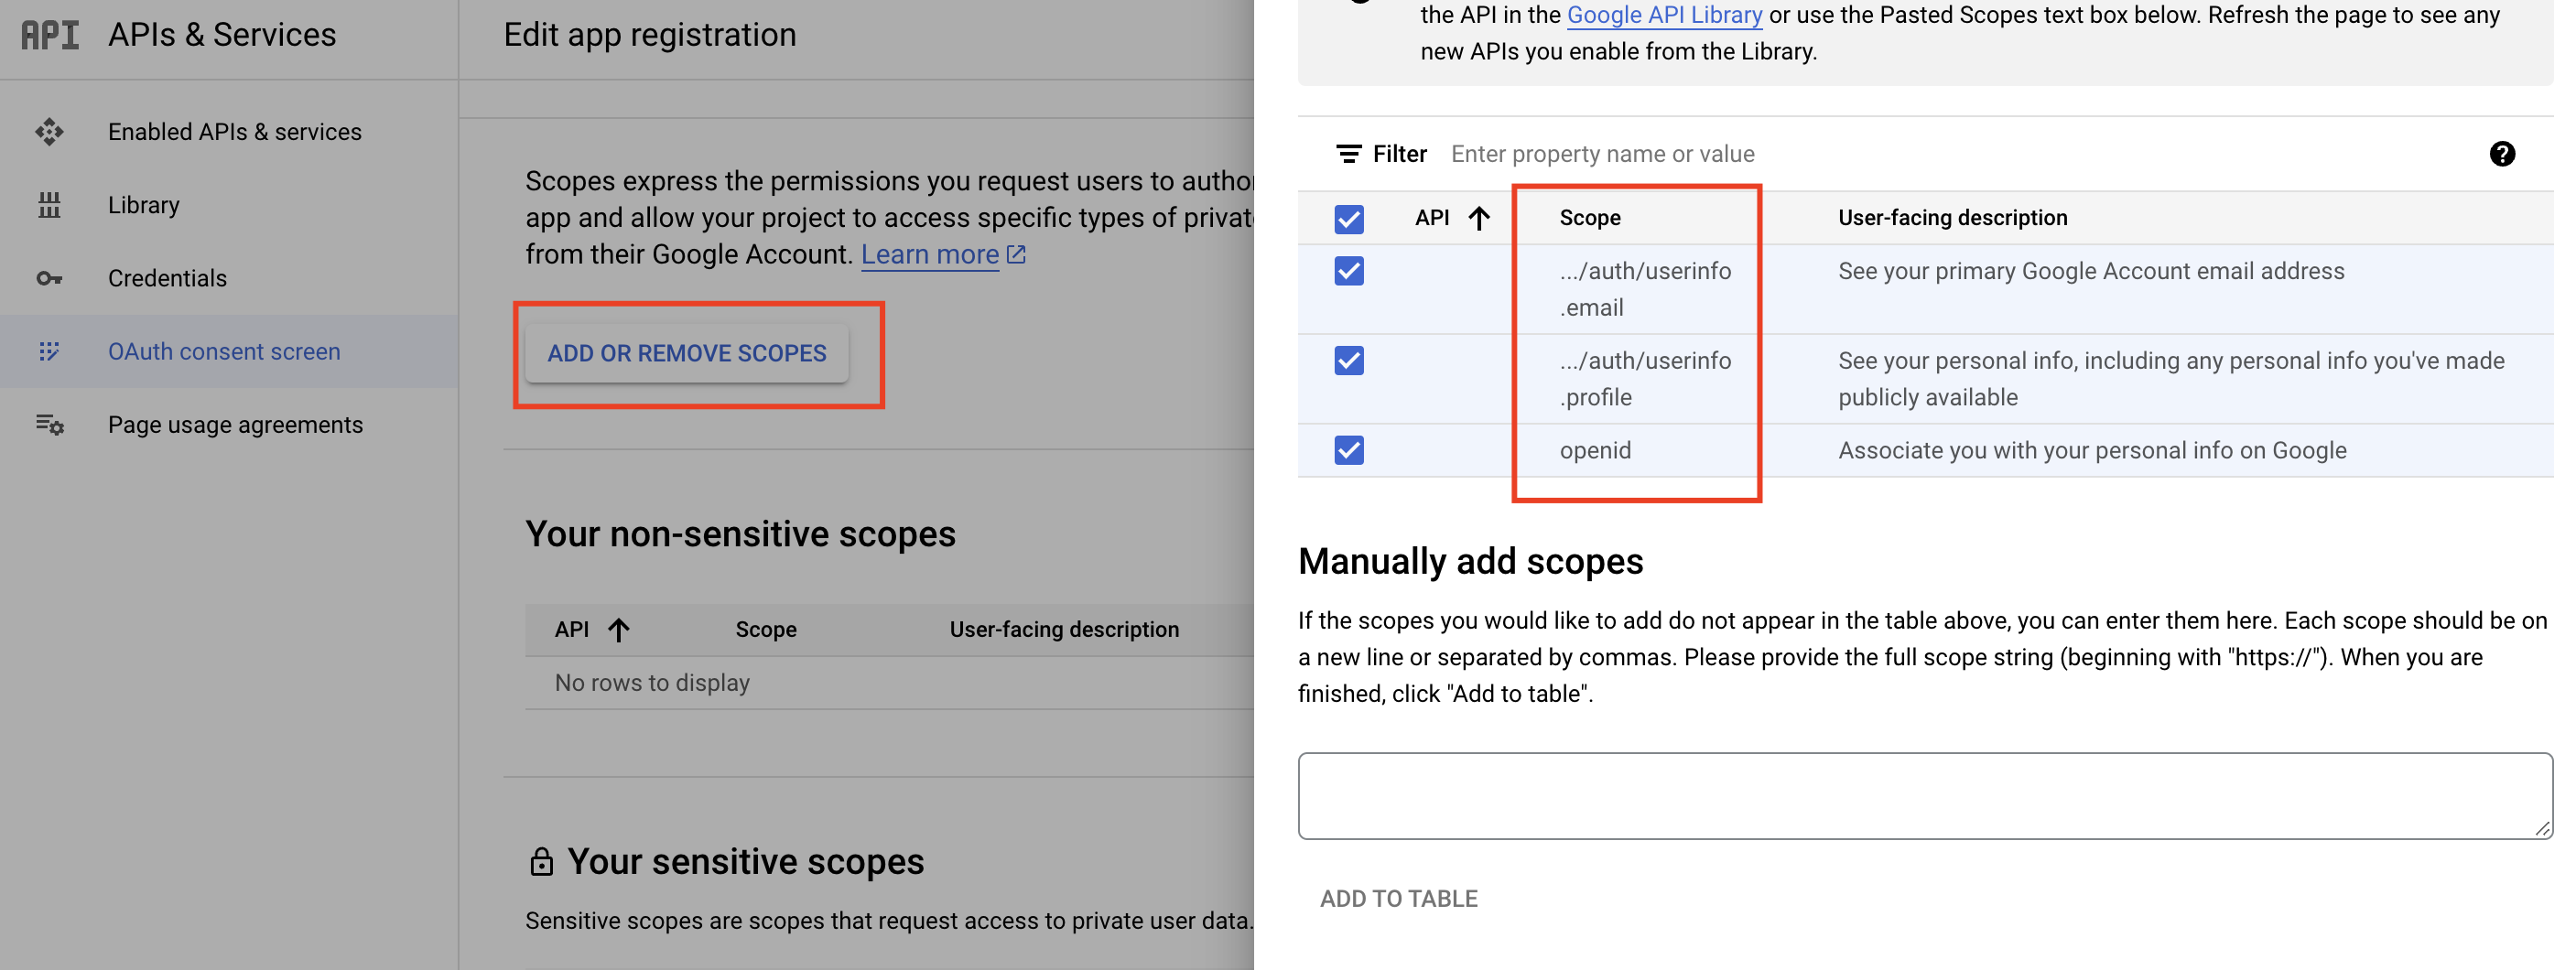Click the Page usage agreements icon
This screenshot has height=970, width=2576.
click(x=50, y=425)
